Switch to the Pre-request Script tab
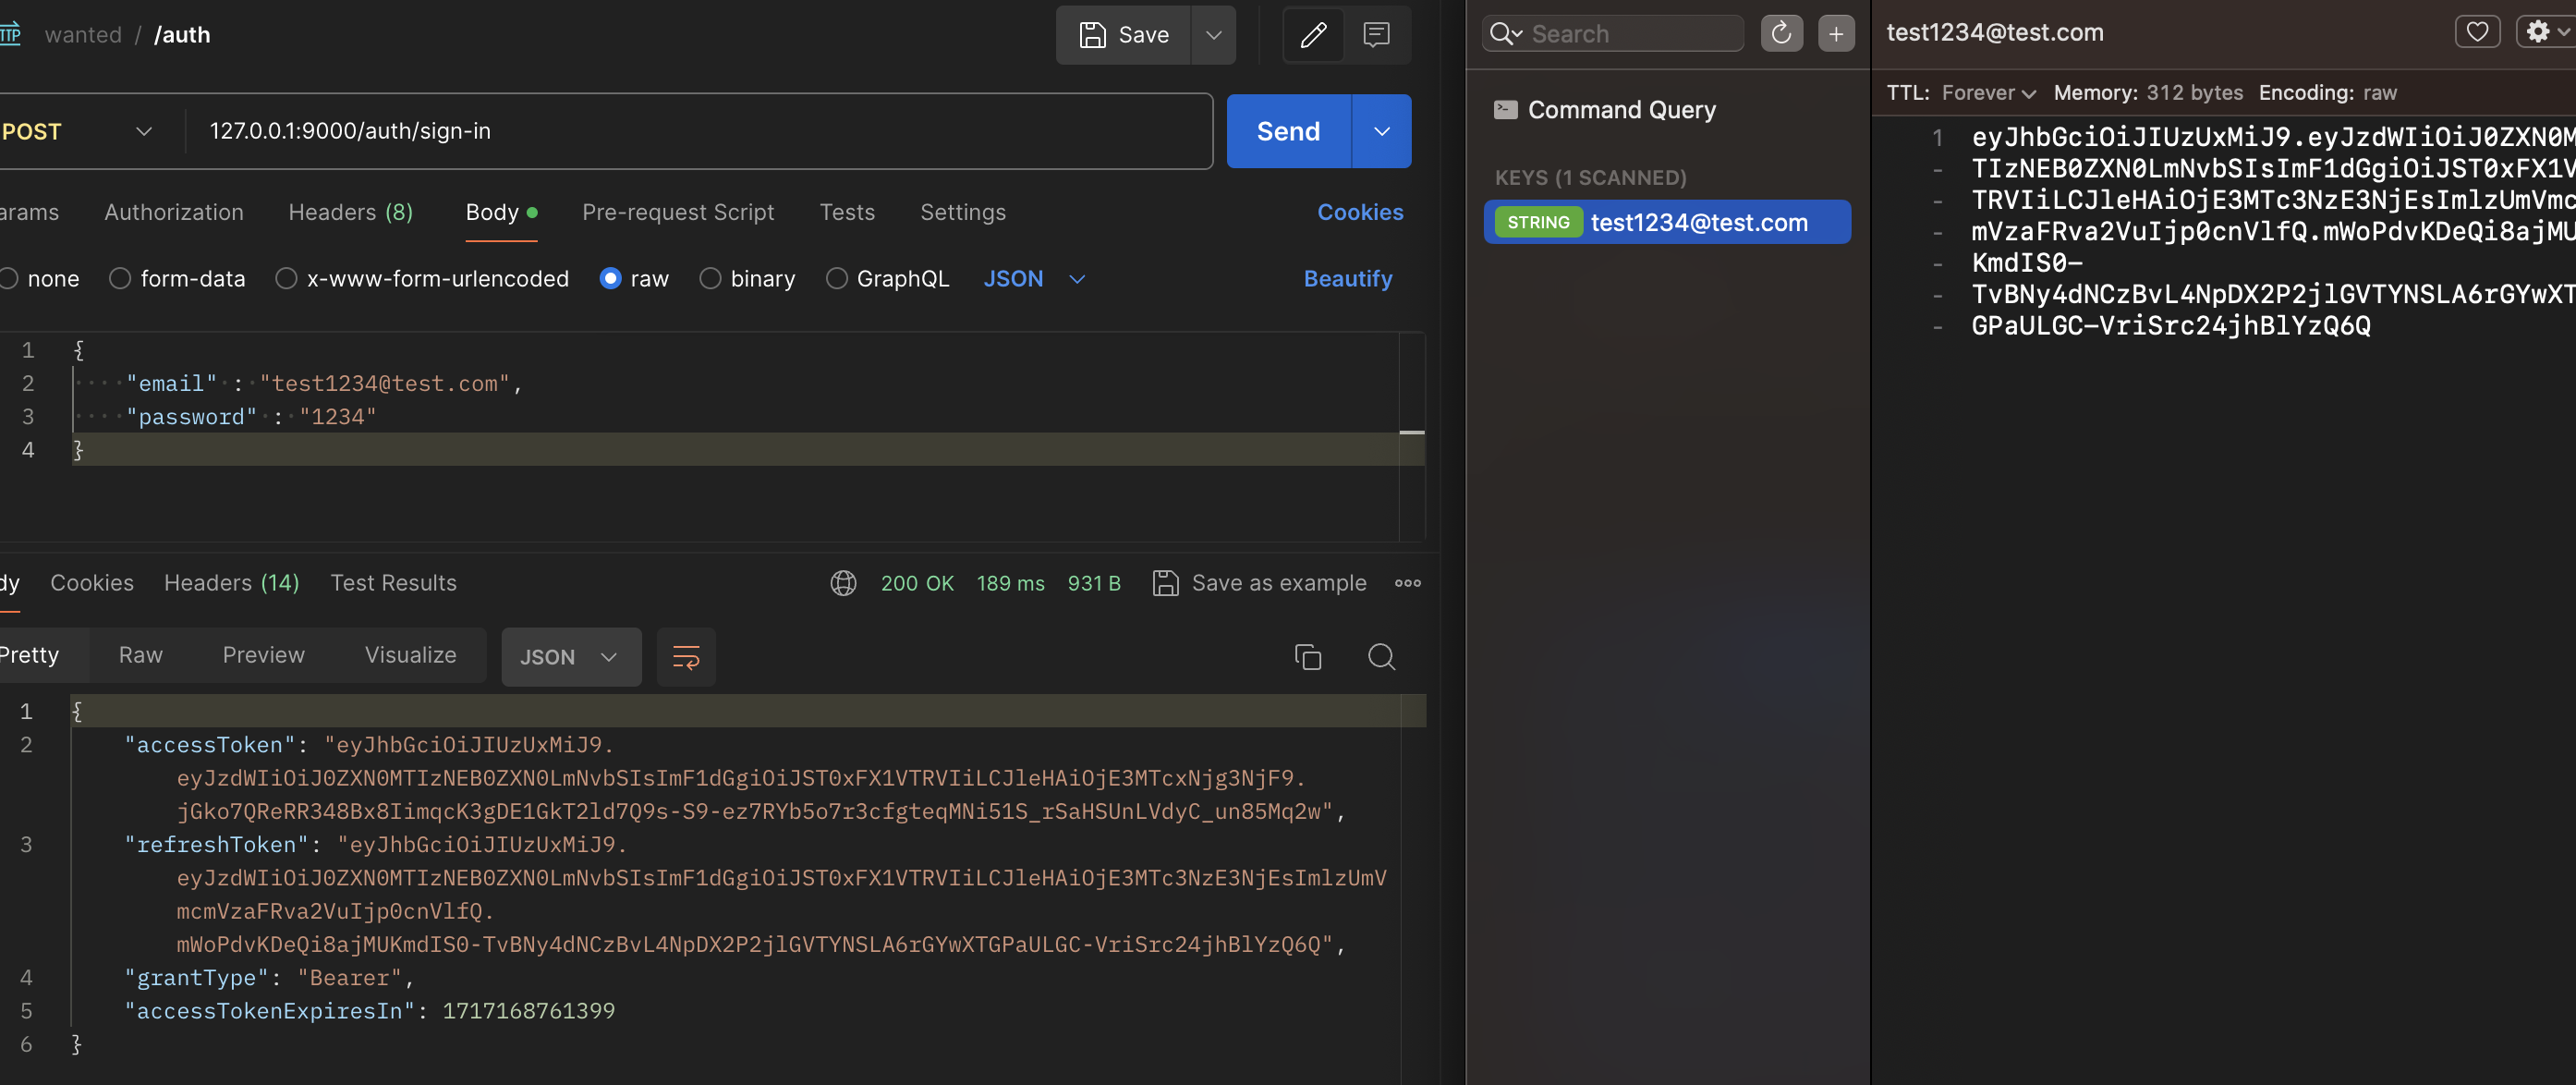The image size is (2576, 1085). tap(677, 212)
